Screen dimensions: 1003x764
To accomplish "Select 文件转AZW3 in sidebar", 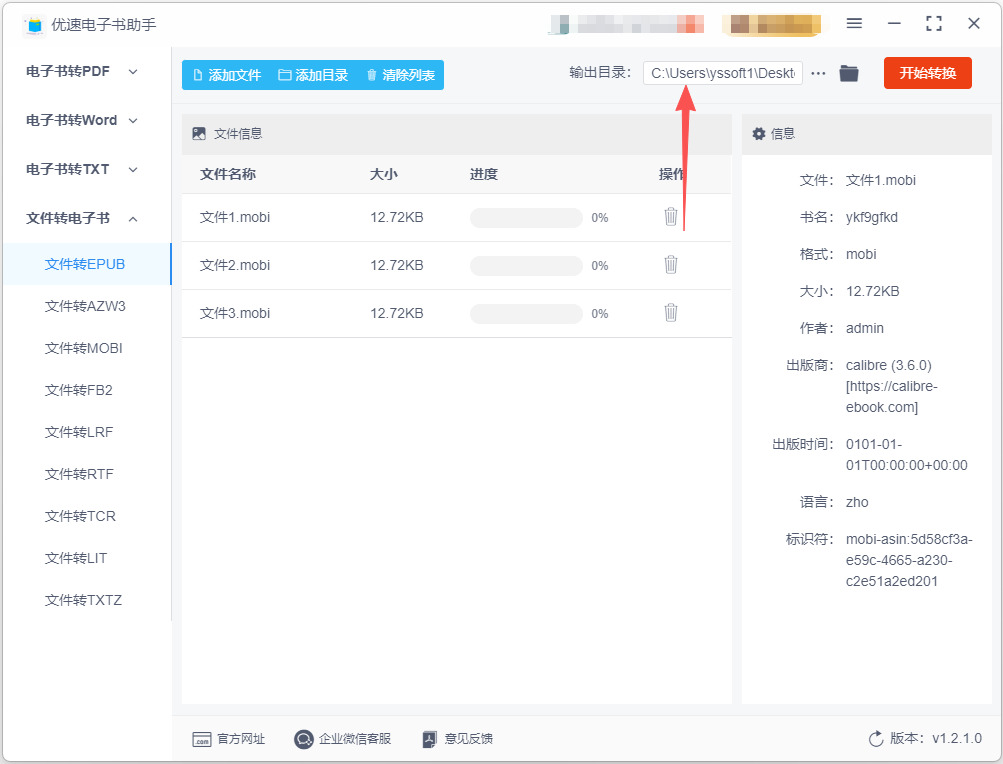I will [85, 306].
